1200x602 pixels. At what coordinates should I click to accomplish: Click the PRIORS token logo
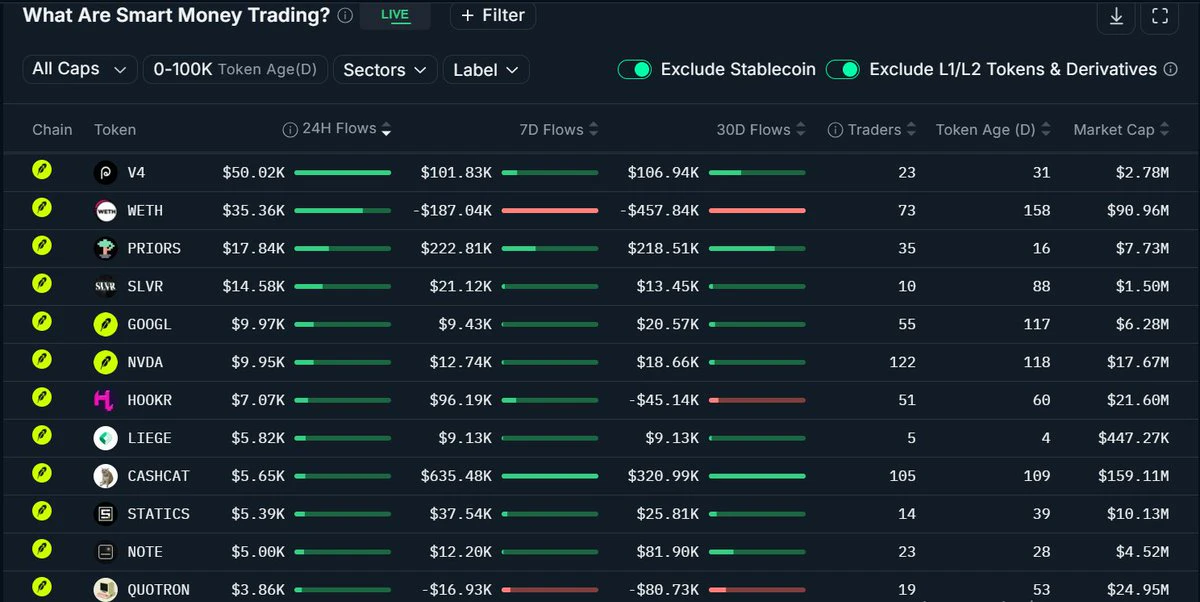pos(105,248)
